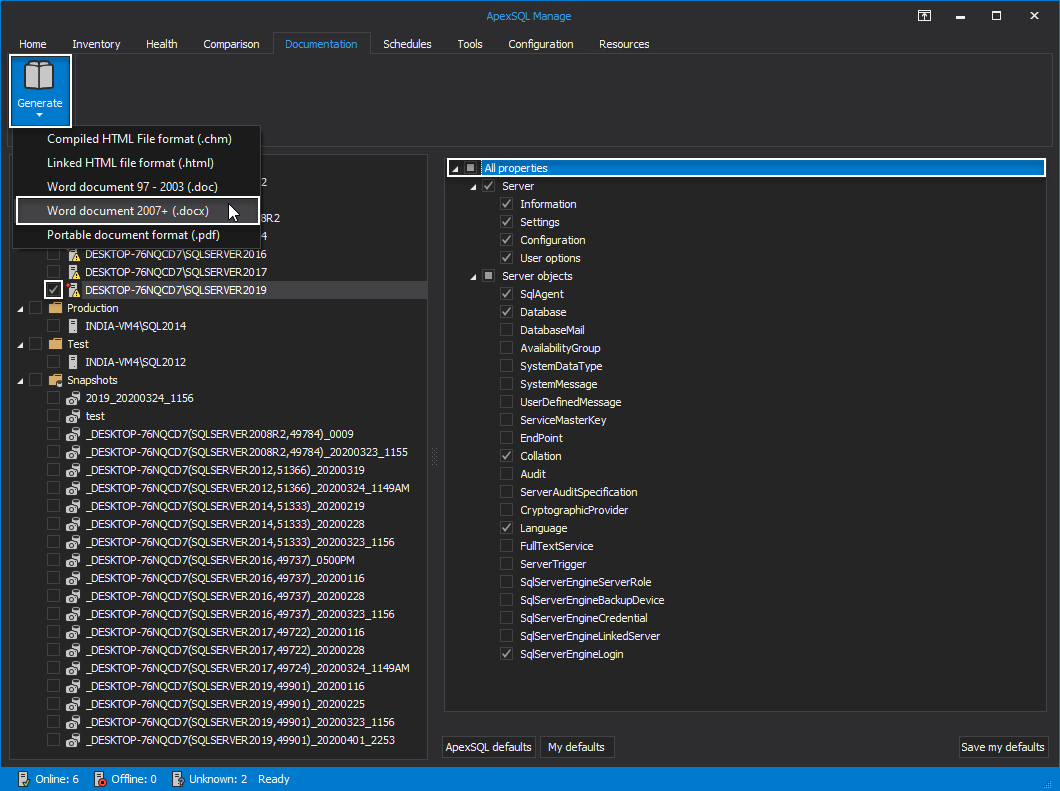Open the Tools tab
This screenshot has height=791, width=1060.
pyautogui.click(x=470, y=44)
